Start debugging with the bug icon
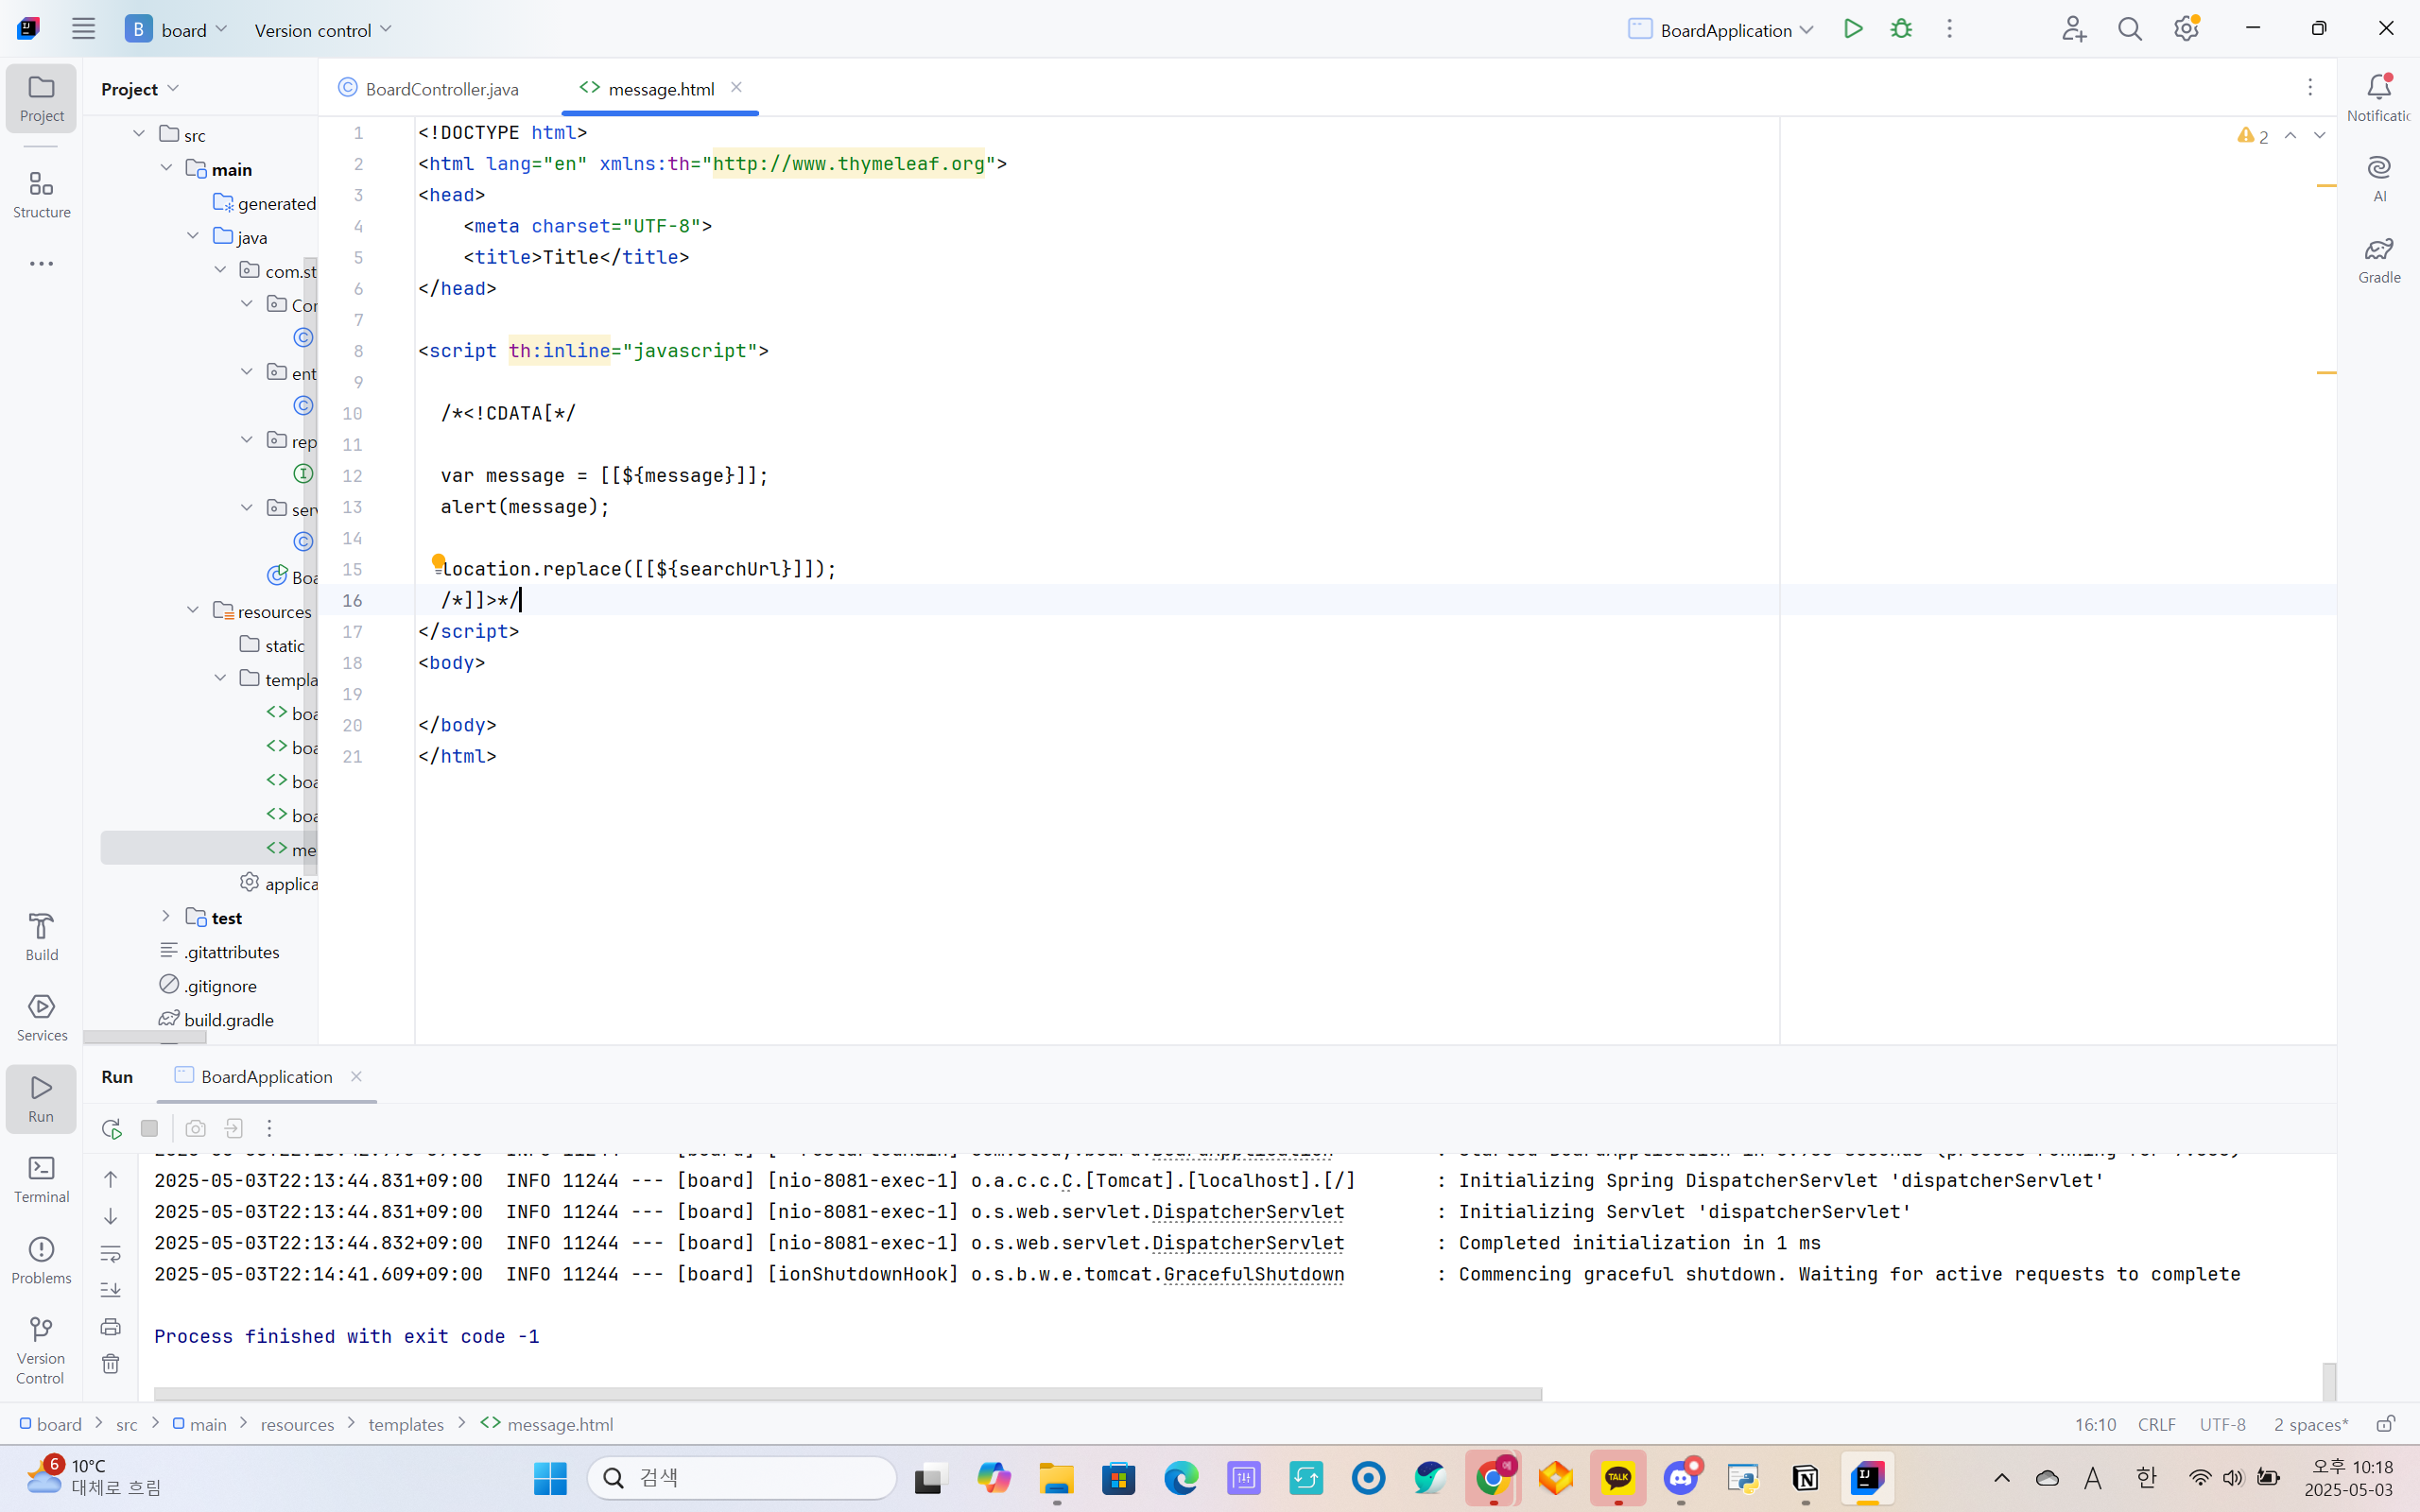 (1901, 29)
